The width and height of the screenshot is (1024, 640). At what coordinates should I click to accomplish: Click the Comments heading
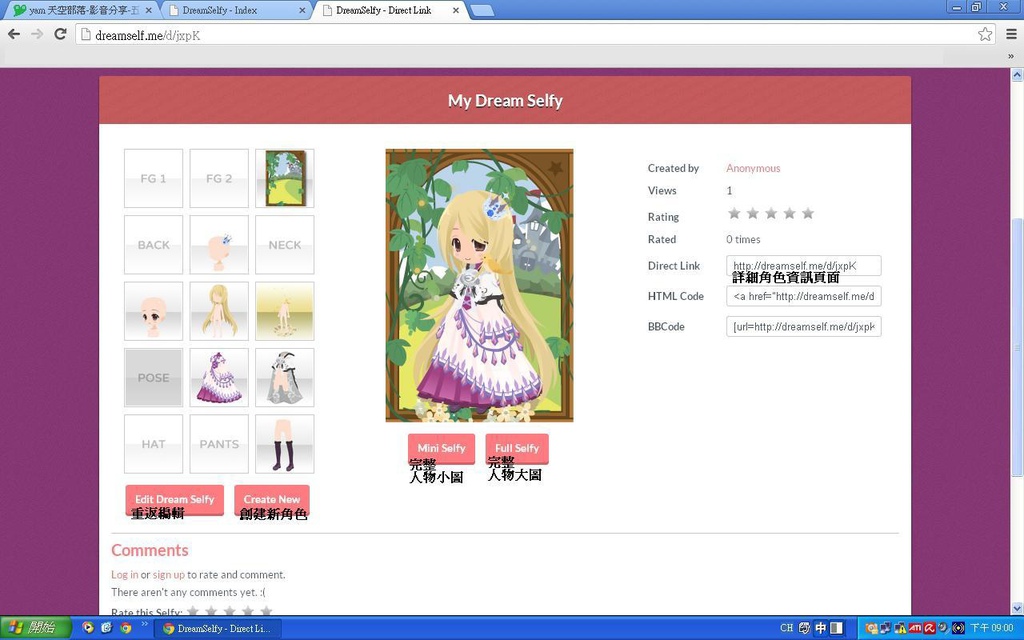tap(150, 550)
